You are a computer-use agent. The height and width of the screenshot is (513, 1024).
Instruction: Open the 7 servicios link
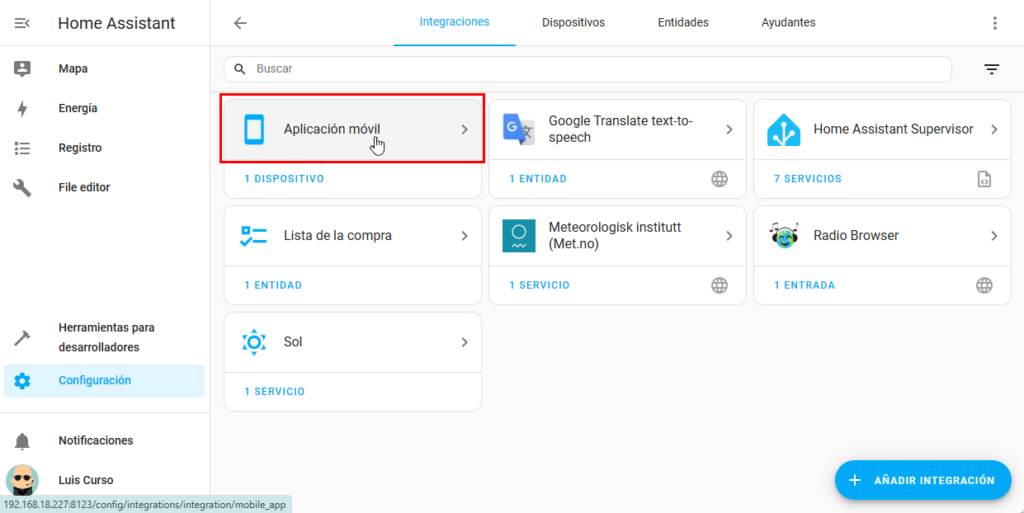point(808,179)
